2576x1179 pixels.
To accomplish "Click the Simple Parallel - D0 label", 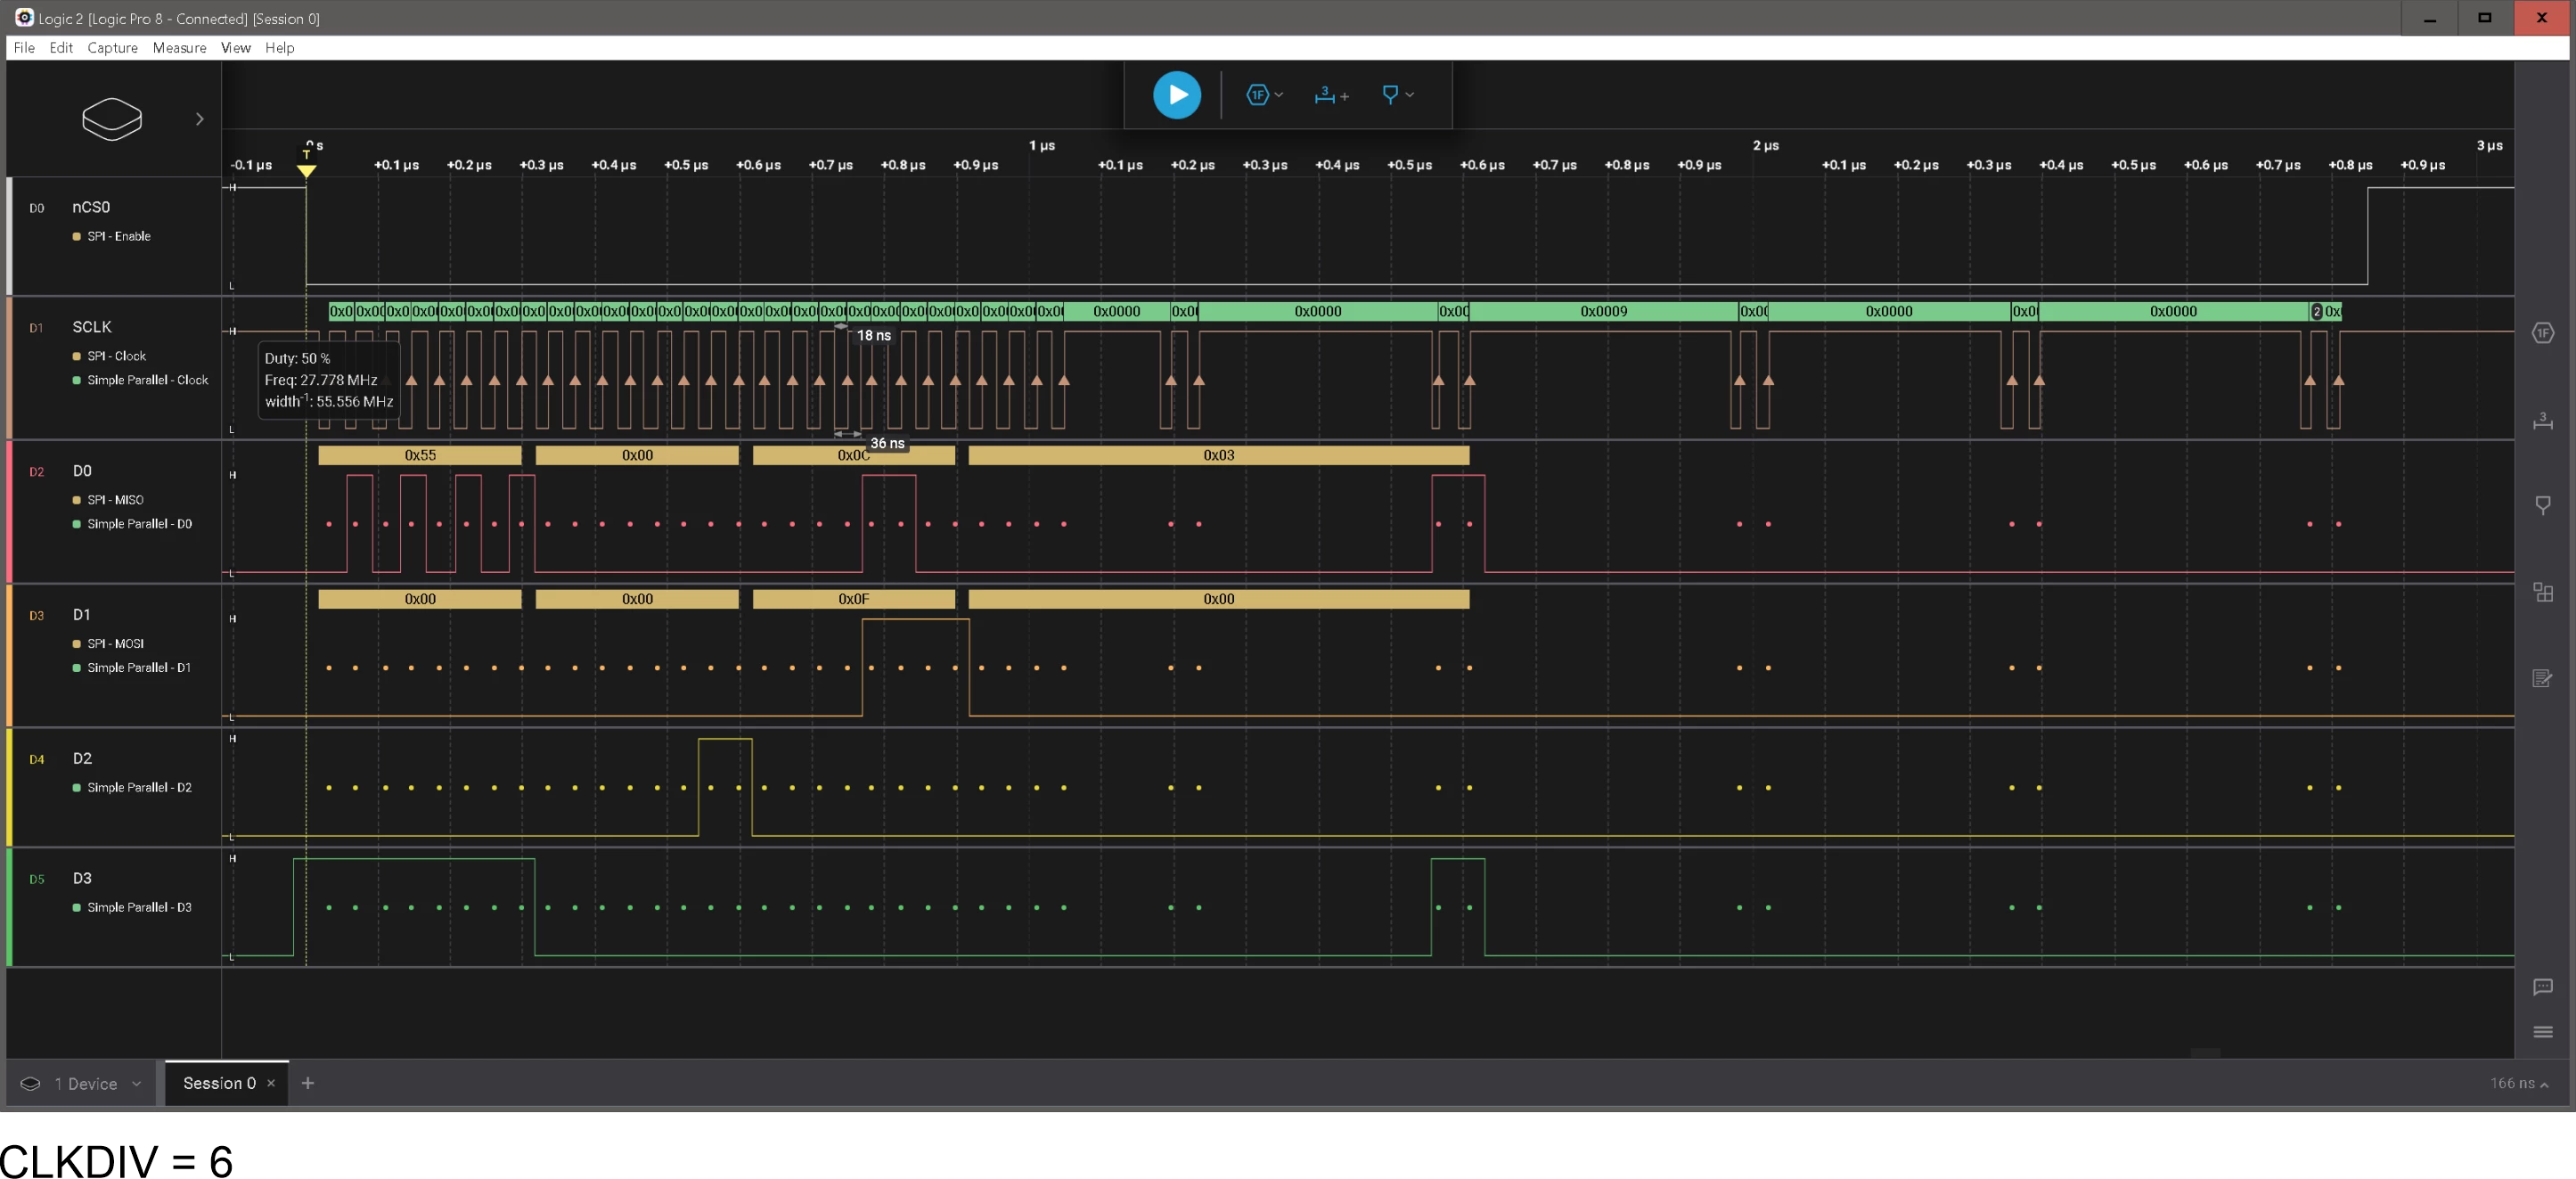I will (x=139, y=525).
